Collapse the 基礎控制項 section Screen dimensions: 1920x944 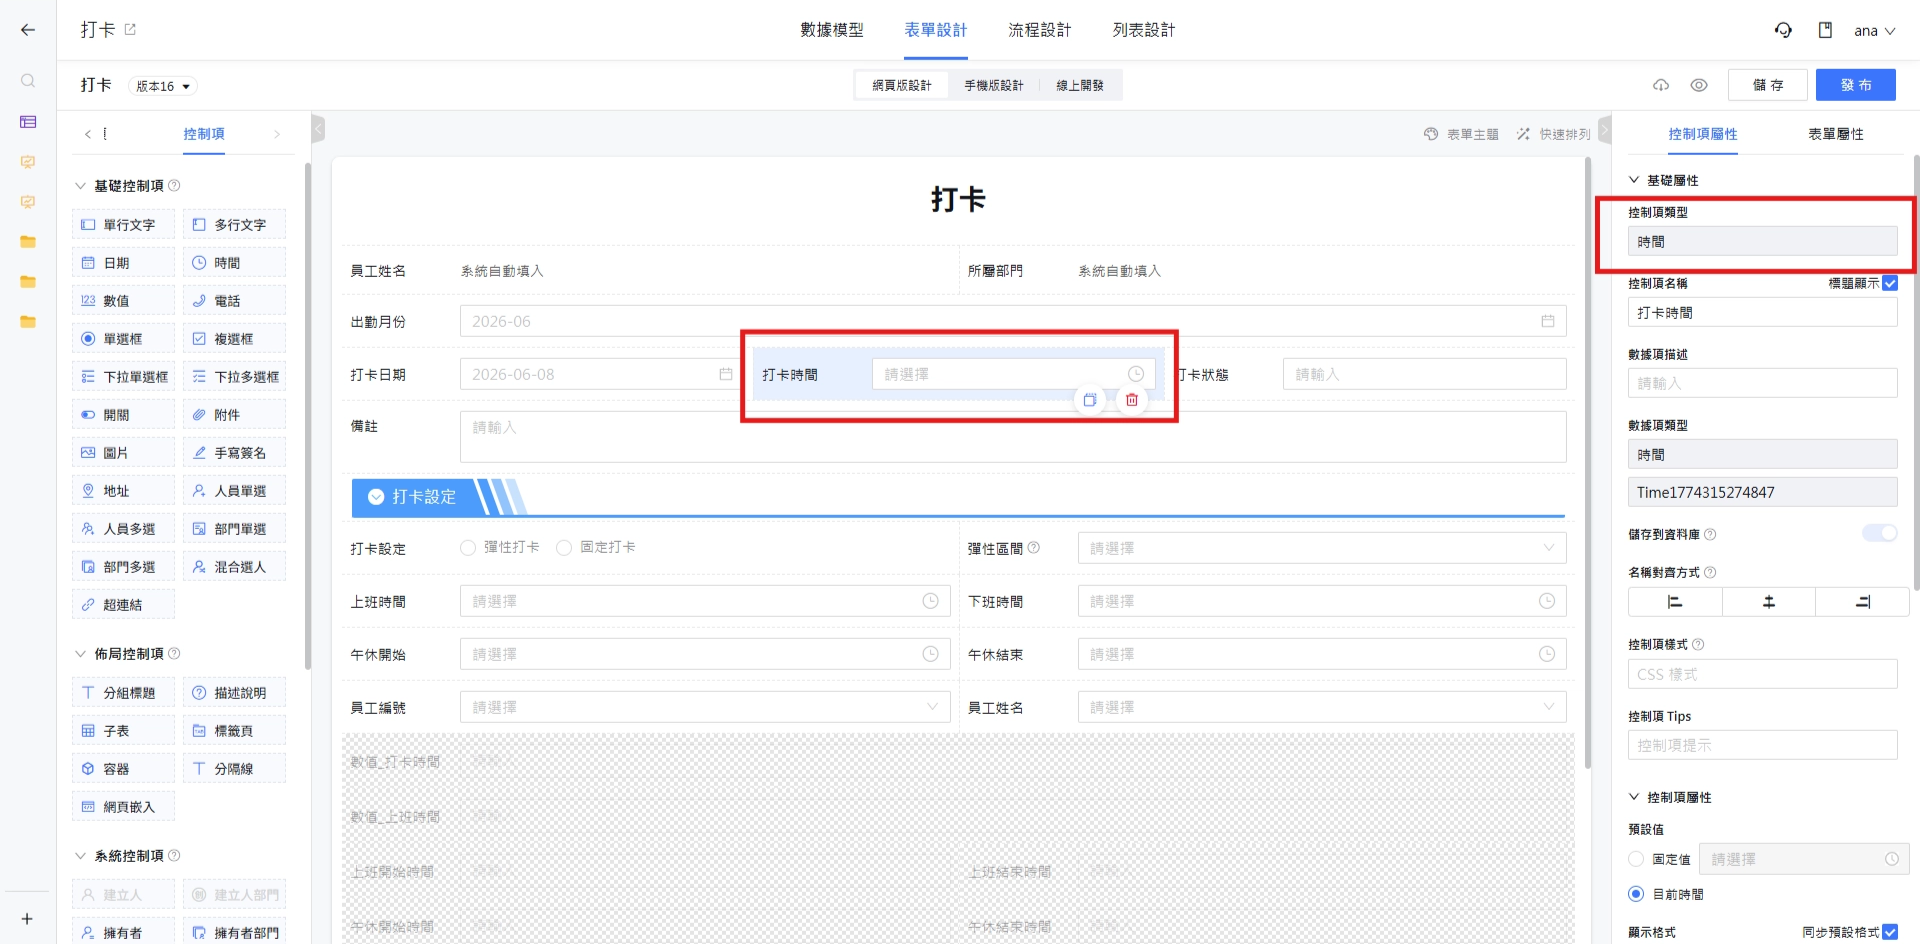pos(81,186)
